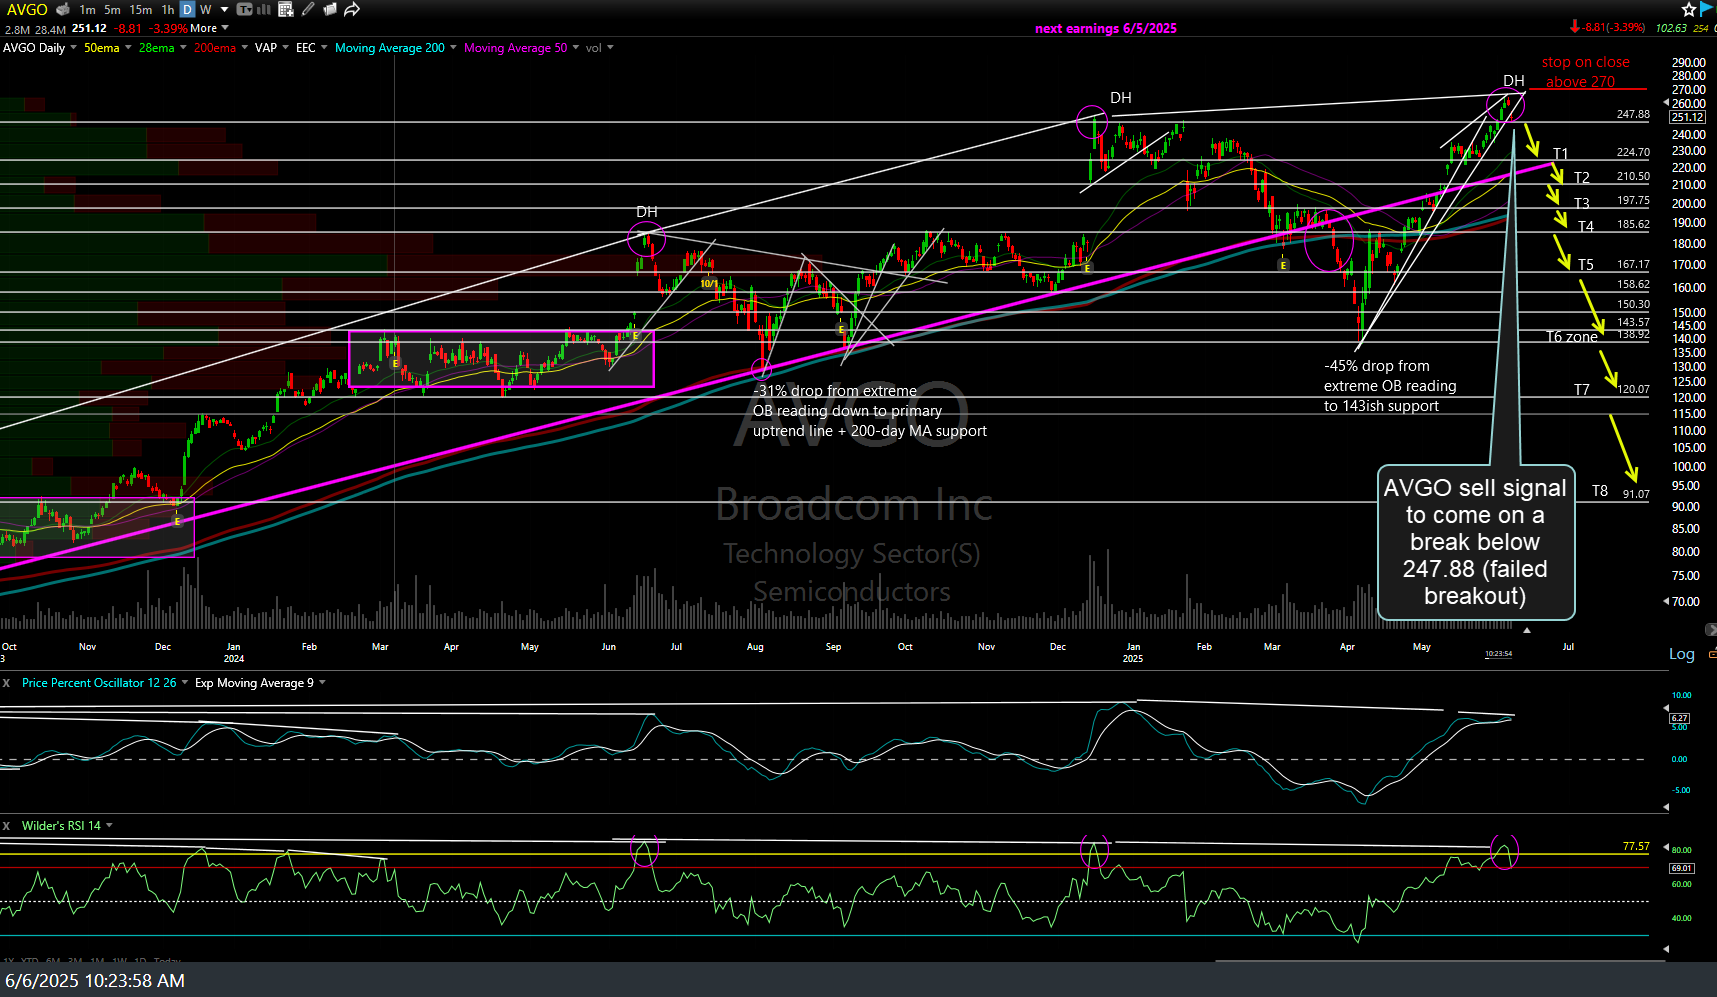Hide the Wilder's RSI panel via its X
Screen dimensions: 1717x997
(5, 825)
